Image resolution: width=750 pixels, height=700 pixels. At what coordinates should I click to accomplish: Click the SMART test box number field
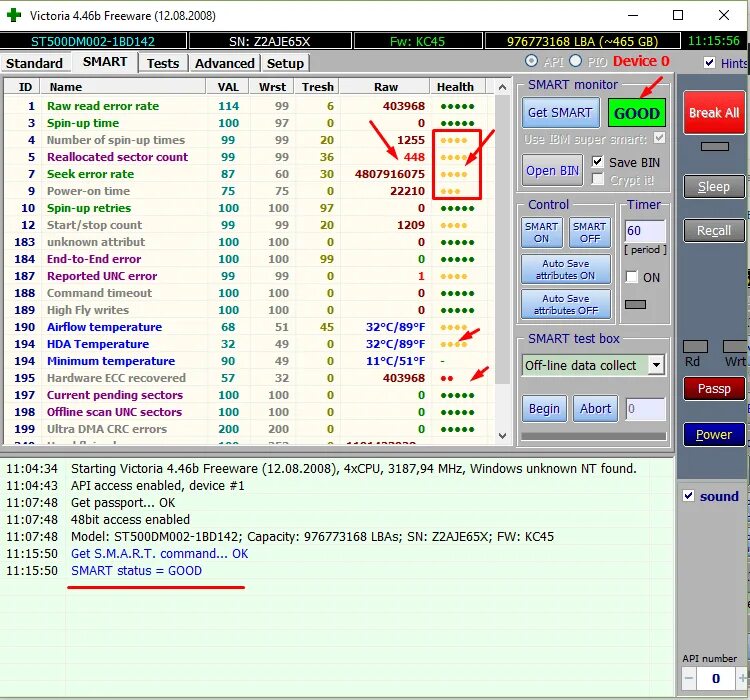click(x=645, y=409)
